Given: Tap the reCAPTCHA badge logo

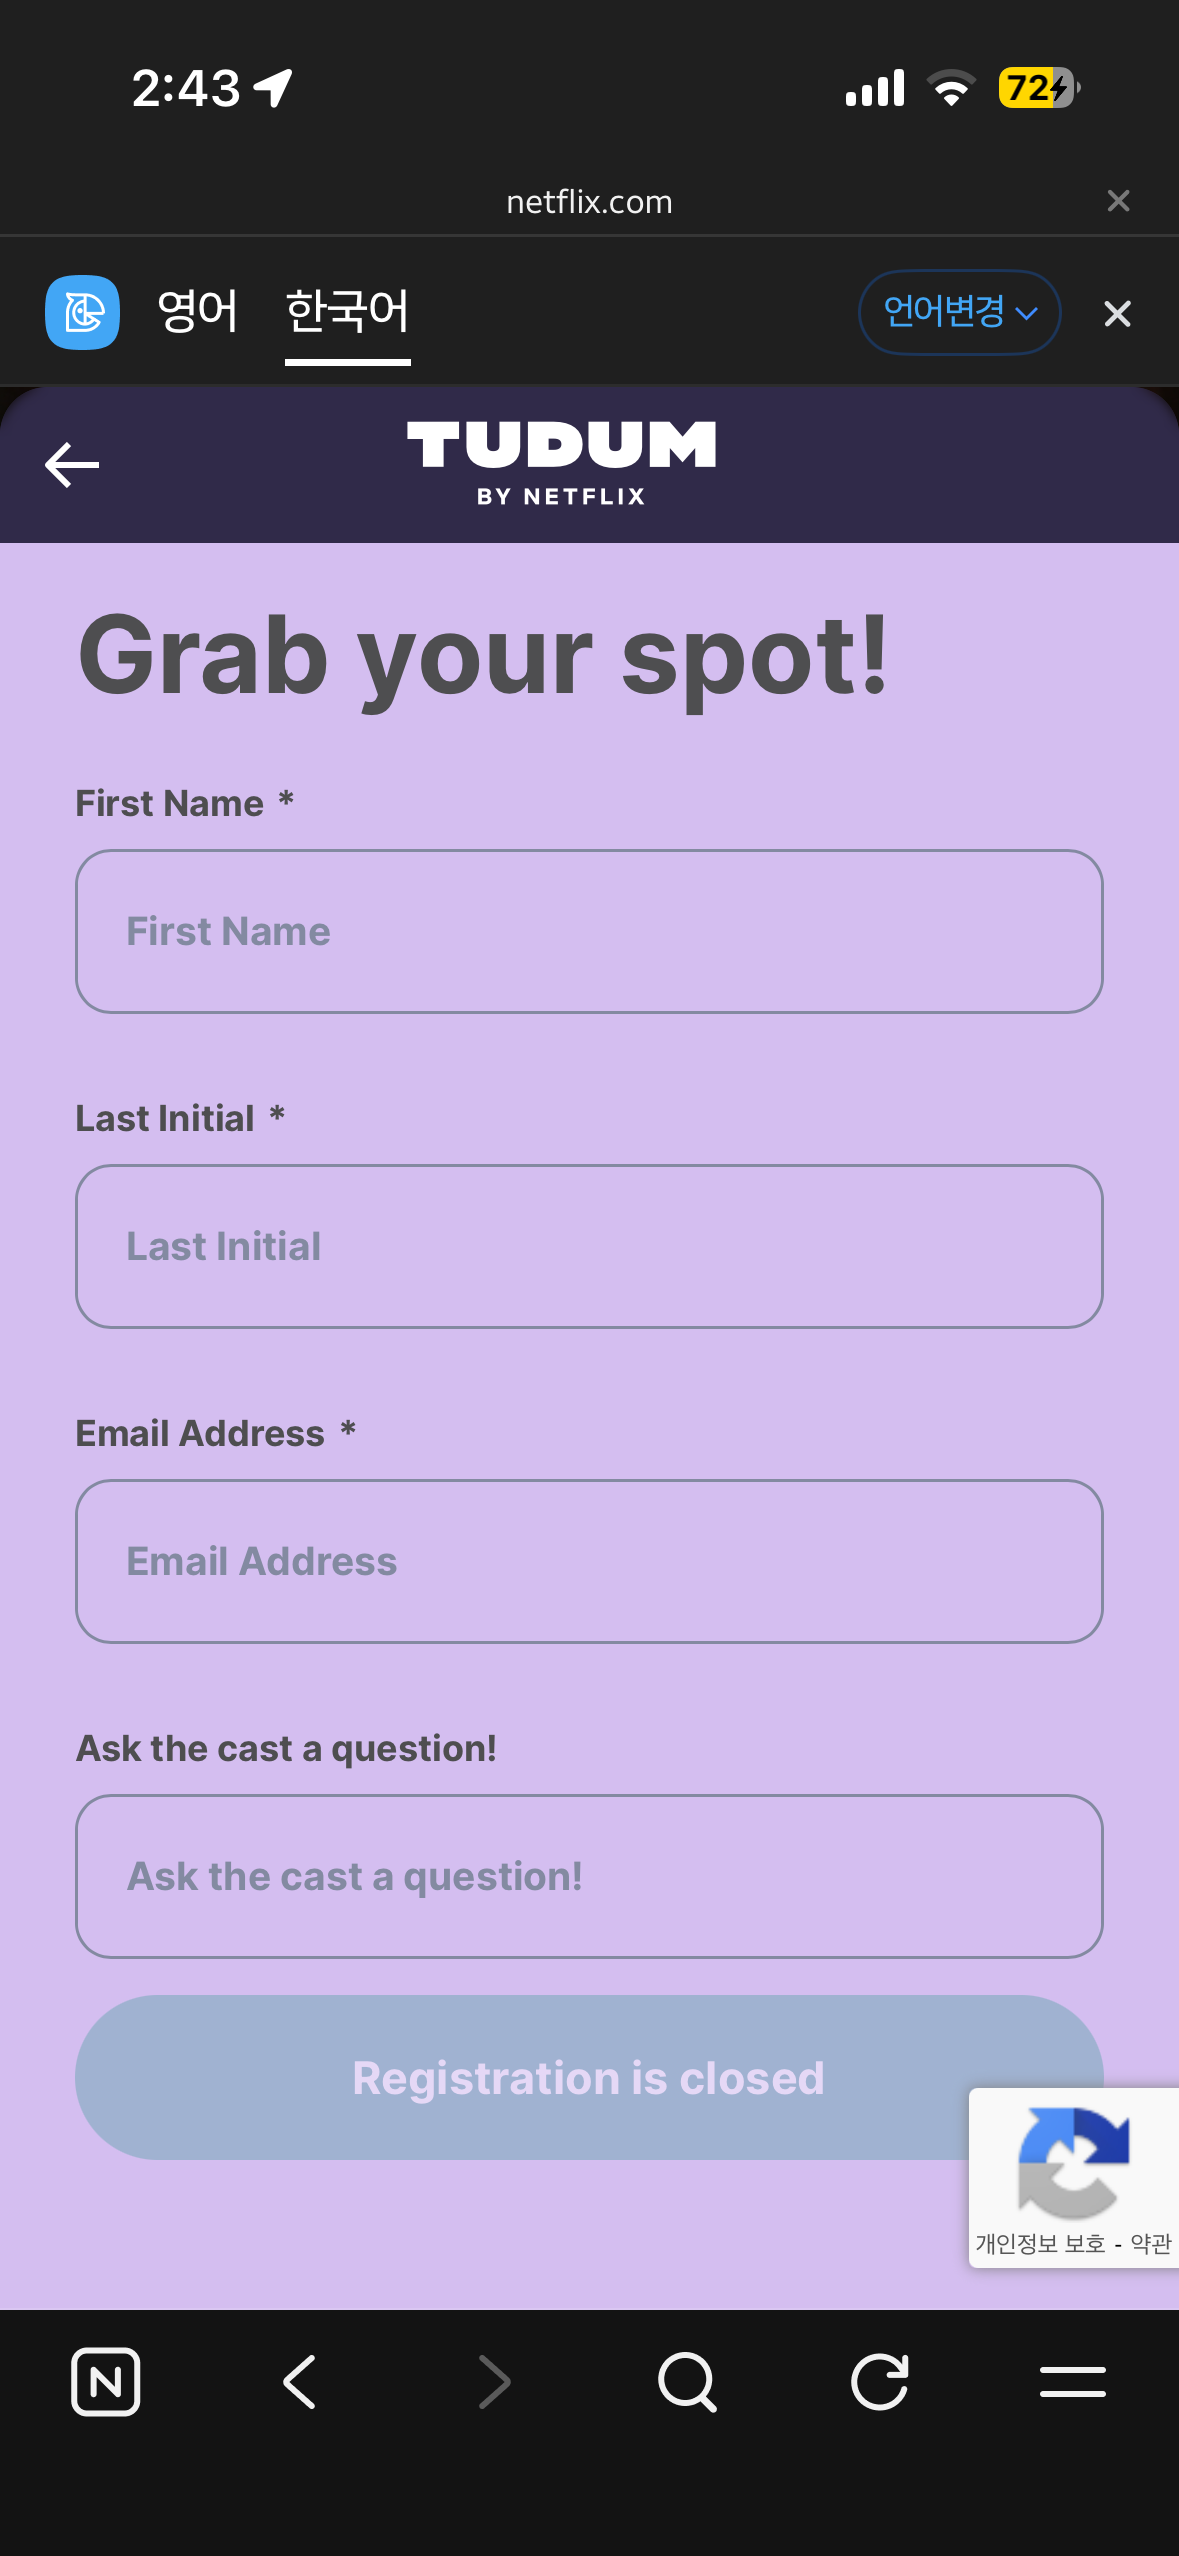Looking at the screenshot, I should (1073, 2160).
